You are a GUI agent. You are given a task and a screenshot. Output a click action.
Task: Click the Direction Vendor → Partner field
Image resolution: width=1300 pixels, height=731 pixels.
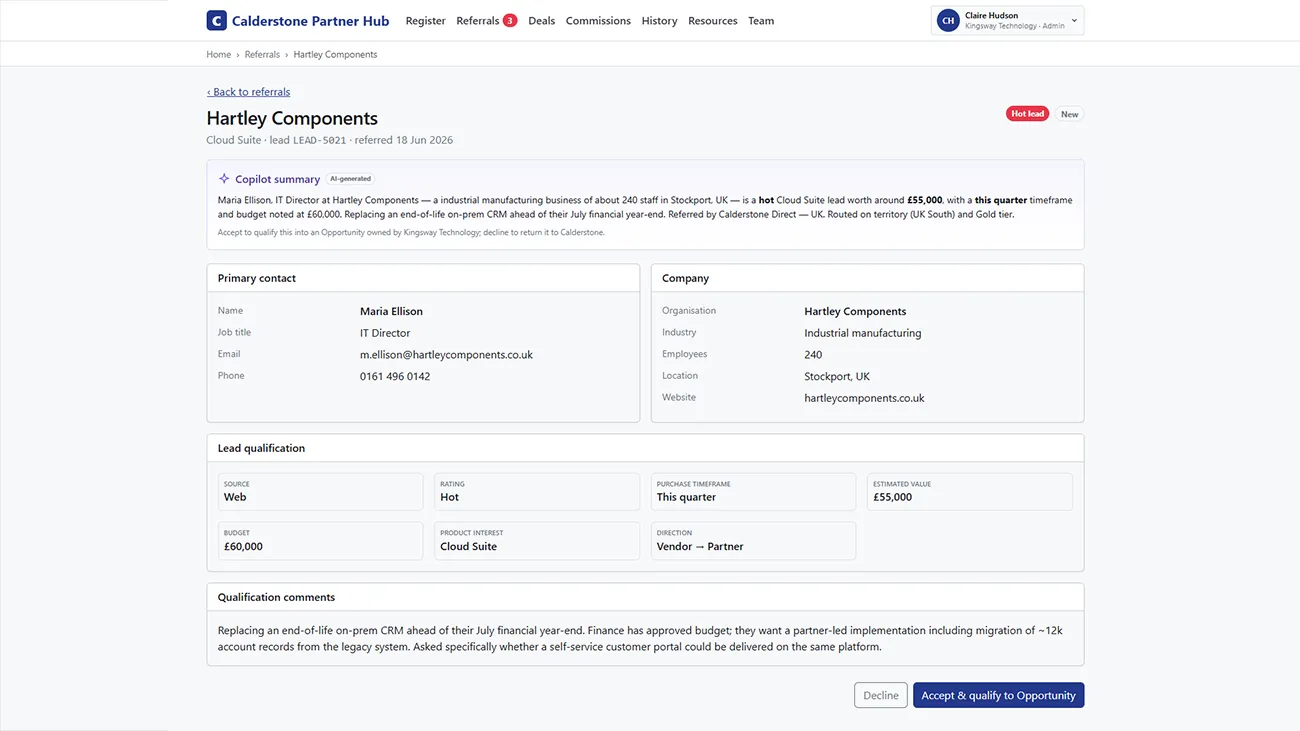click(753, 541)
